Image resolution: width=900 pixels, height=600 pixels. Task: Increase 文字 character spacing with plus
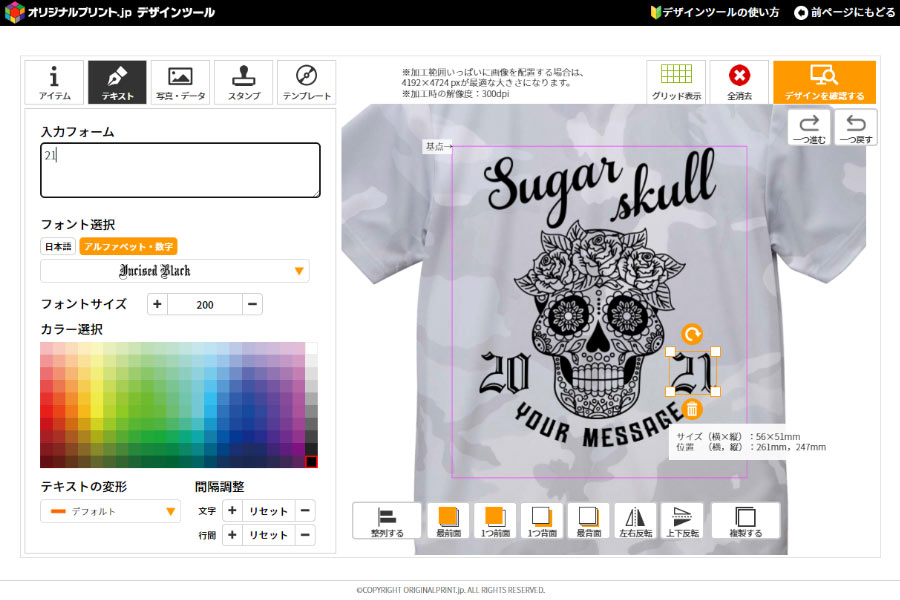click(232, 510)
